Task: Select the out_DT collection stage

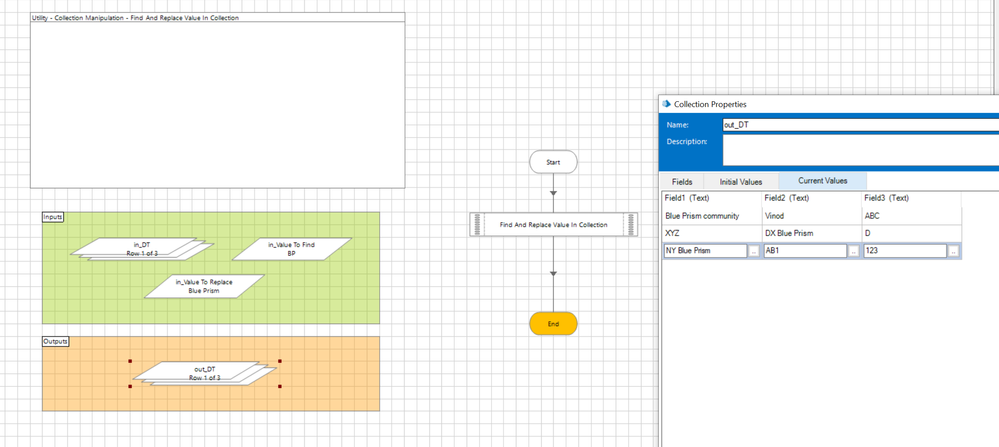Action: [204, 373]
